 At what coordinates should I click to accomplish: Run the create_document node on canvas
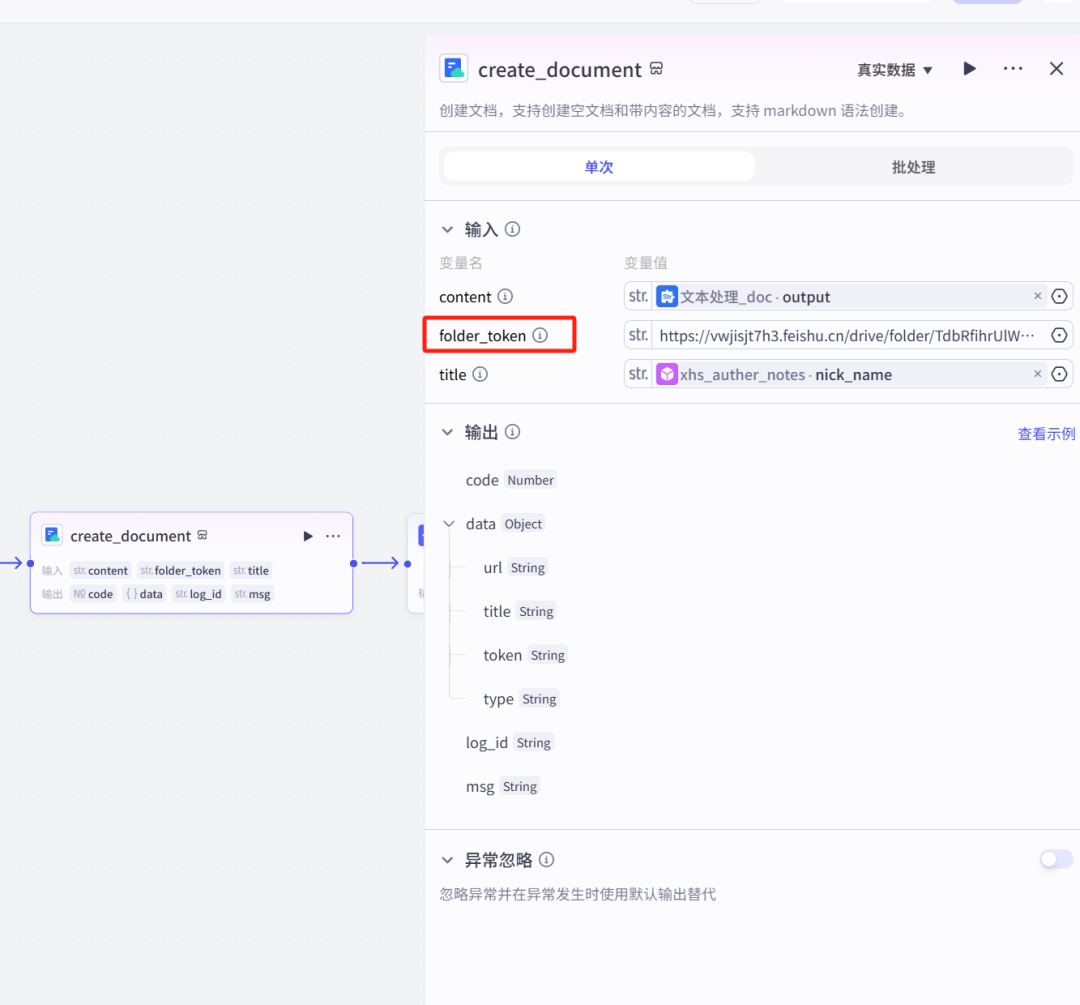pos(308,536)
